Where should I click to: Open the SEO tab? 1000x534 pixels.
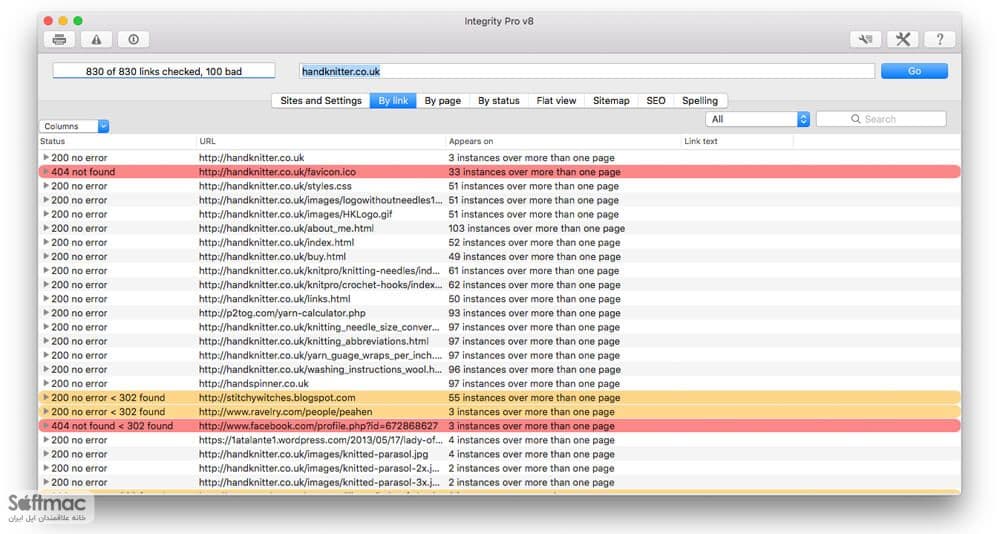click(656, 101)
